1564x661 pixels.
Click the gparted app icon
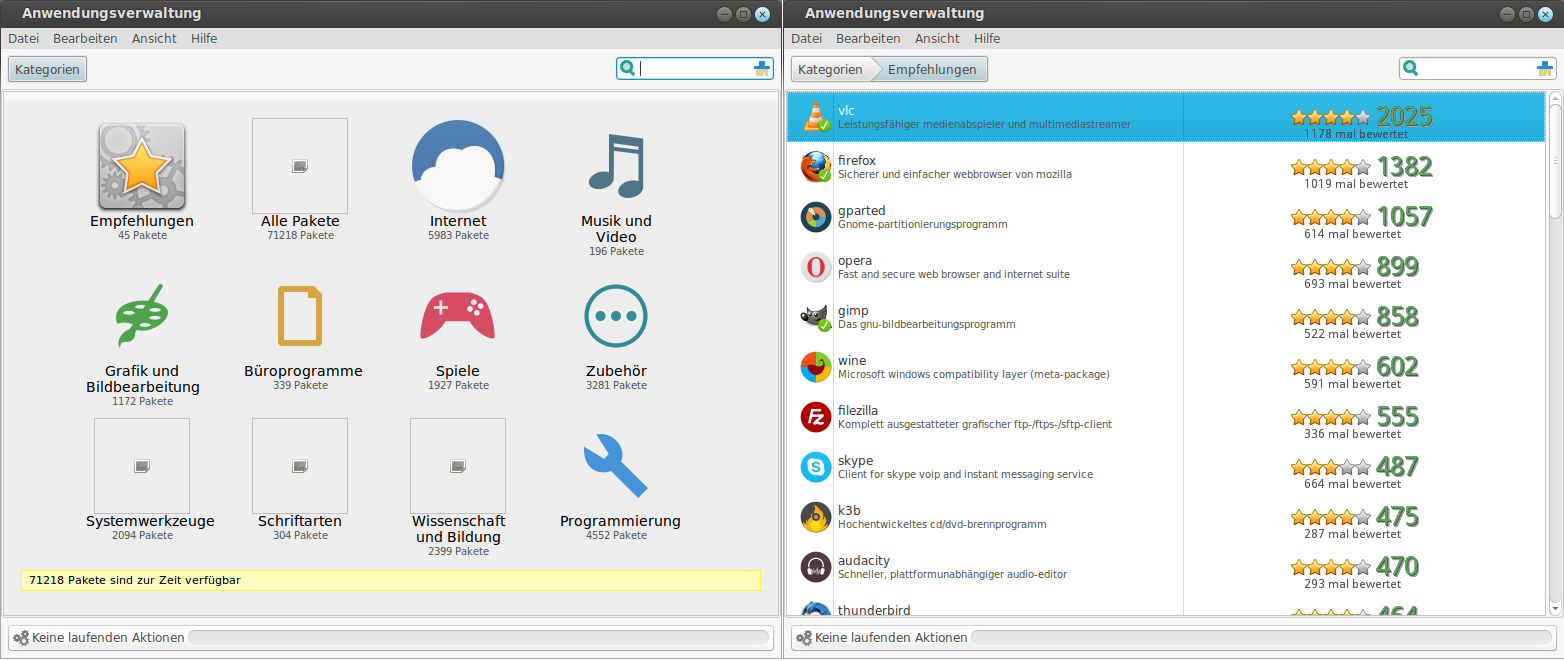coord(816,217)
